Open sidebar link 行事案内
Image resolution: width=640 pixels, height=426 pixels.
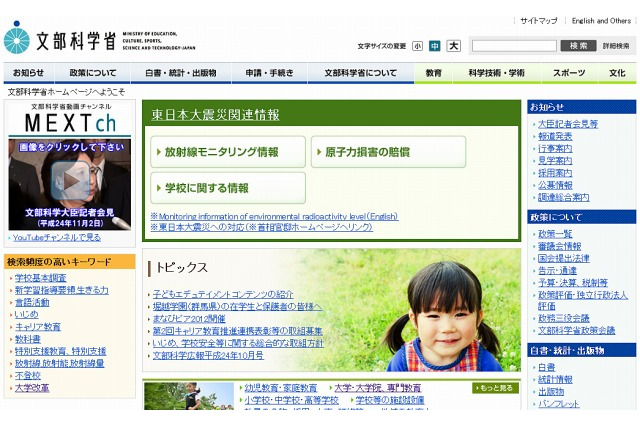(555, 149)
